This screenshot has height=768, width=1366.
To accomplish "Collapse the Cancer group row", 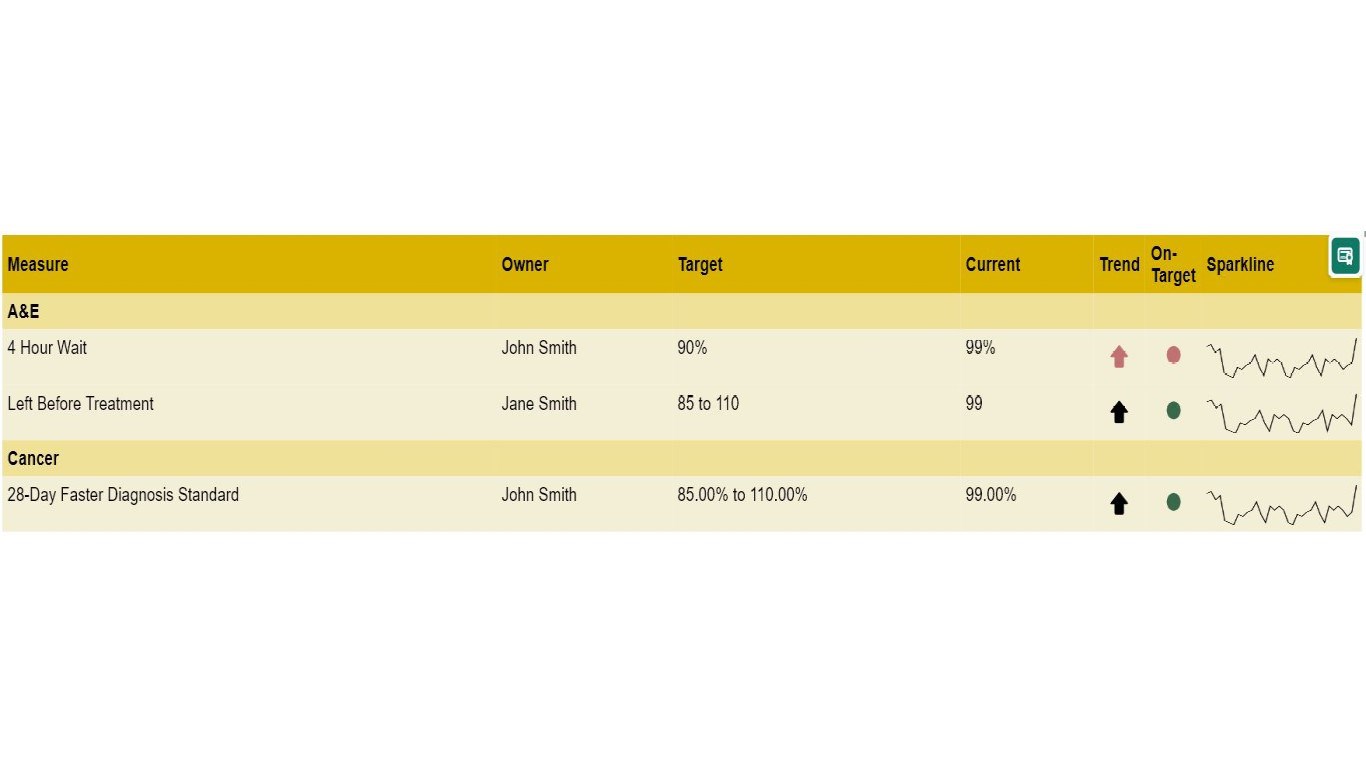I will coord(33,458).
